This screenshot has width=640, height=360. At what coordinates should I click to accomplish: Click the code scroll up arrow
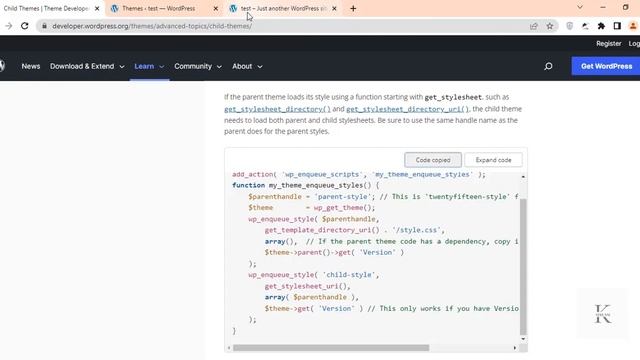[523, 177]
